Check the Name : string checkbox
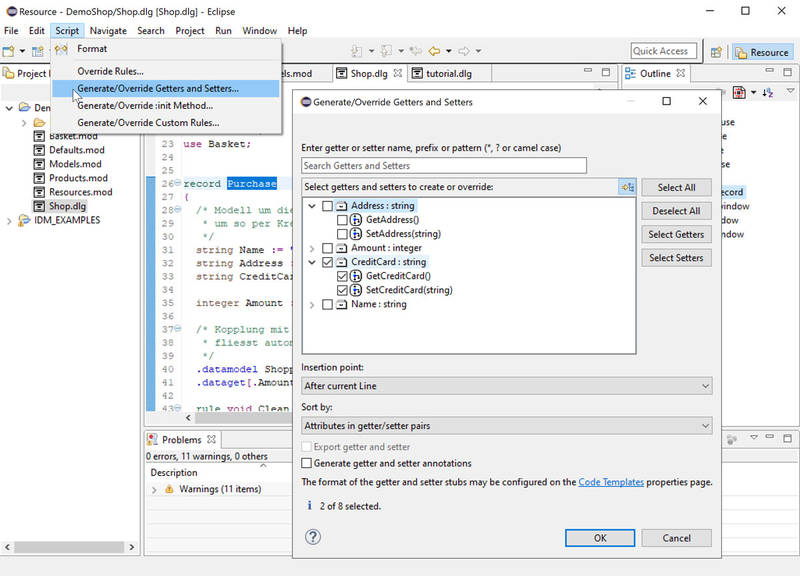The width and height of the screenshot is (800, 576). (328, 305)
